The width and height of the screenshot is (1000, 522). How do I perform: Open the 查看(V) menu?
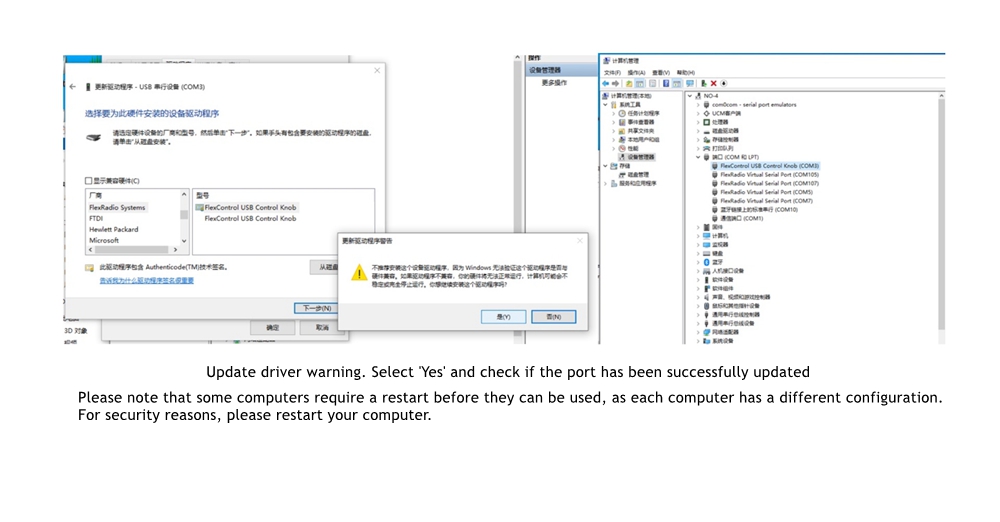[x=660, y=73]
